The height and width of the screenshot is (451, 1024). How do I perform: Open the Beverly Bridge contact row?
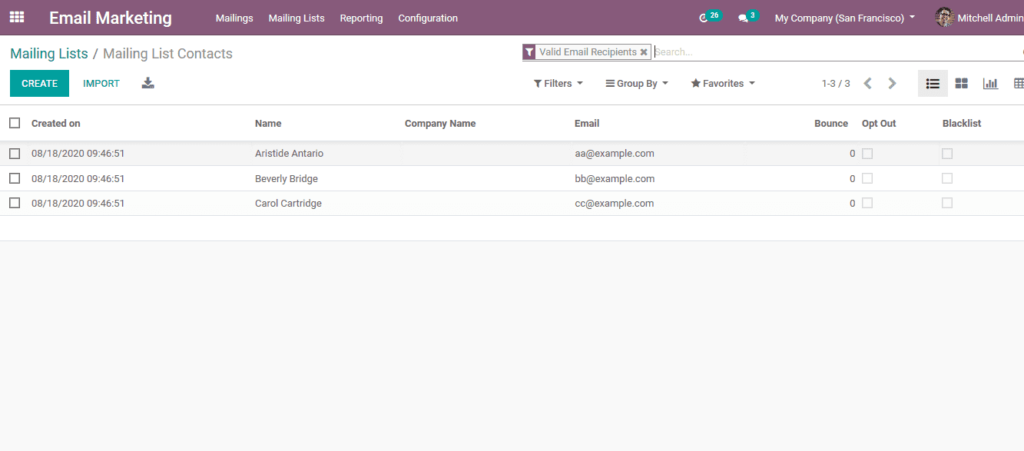(512, 178)
